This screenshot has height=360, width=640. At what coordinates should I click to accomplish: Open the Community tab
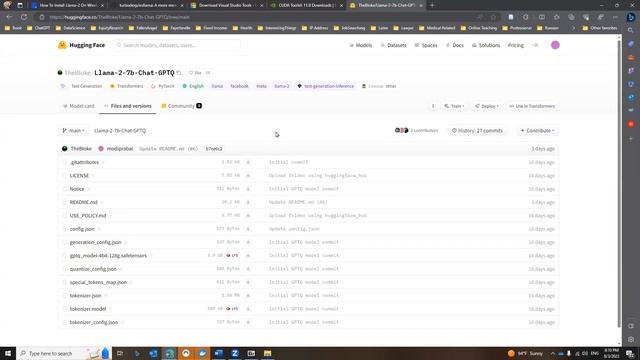(x=181, y=106)
